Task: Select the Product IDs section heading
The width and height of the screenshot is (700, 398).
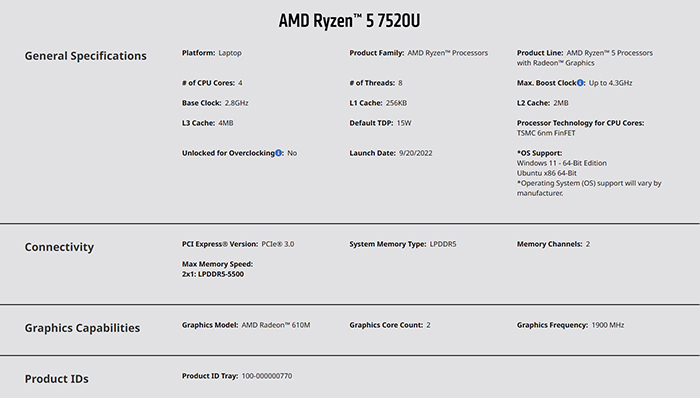Action: tap(57, 379)
